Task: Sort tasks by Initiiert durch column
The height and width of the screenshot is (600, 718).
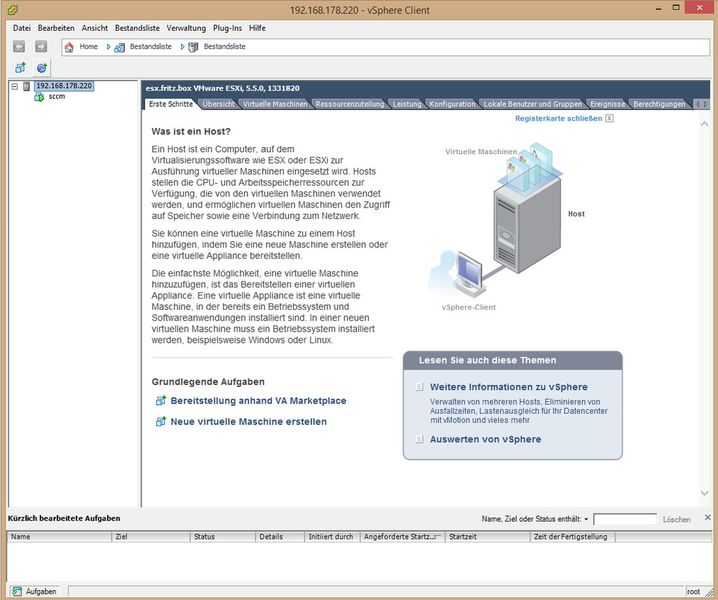Action: click(332, 536)
